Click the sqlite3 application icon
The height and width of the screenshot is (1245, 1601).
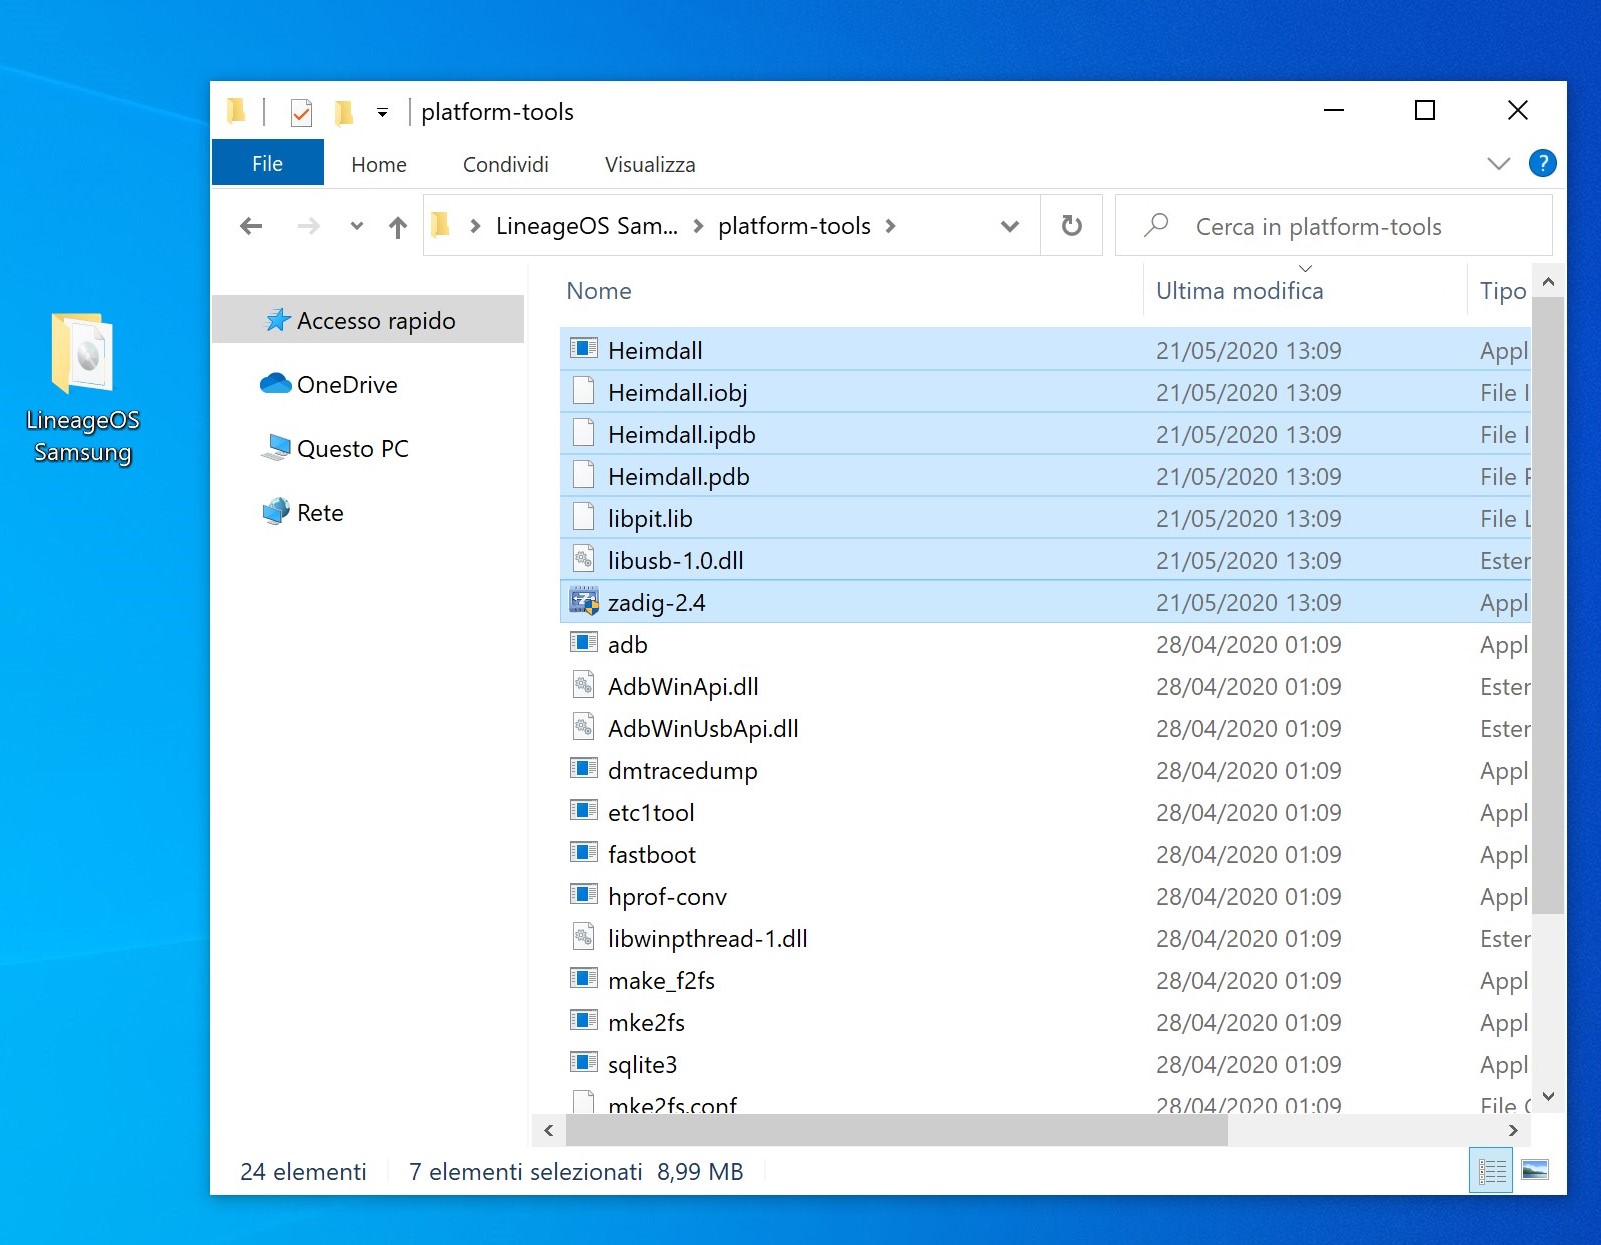584,1063
